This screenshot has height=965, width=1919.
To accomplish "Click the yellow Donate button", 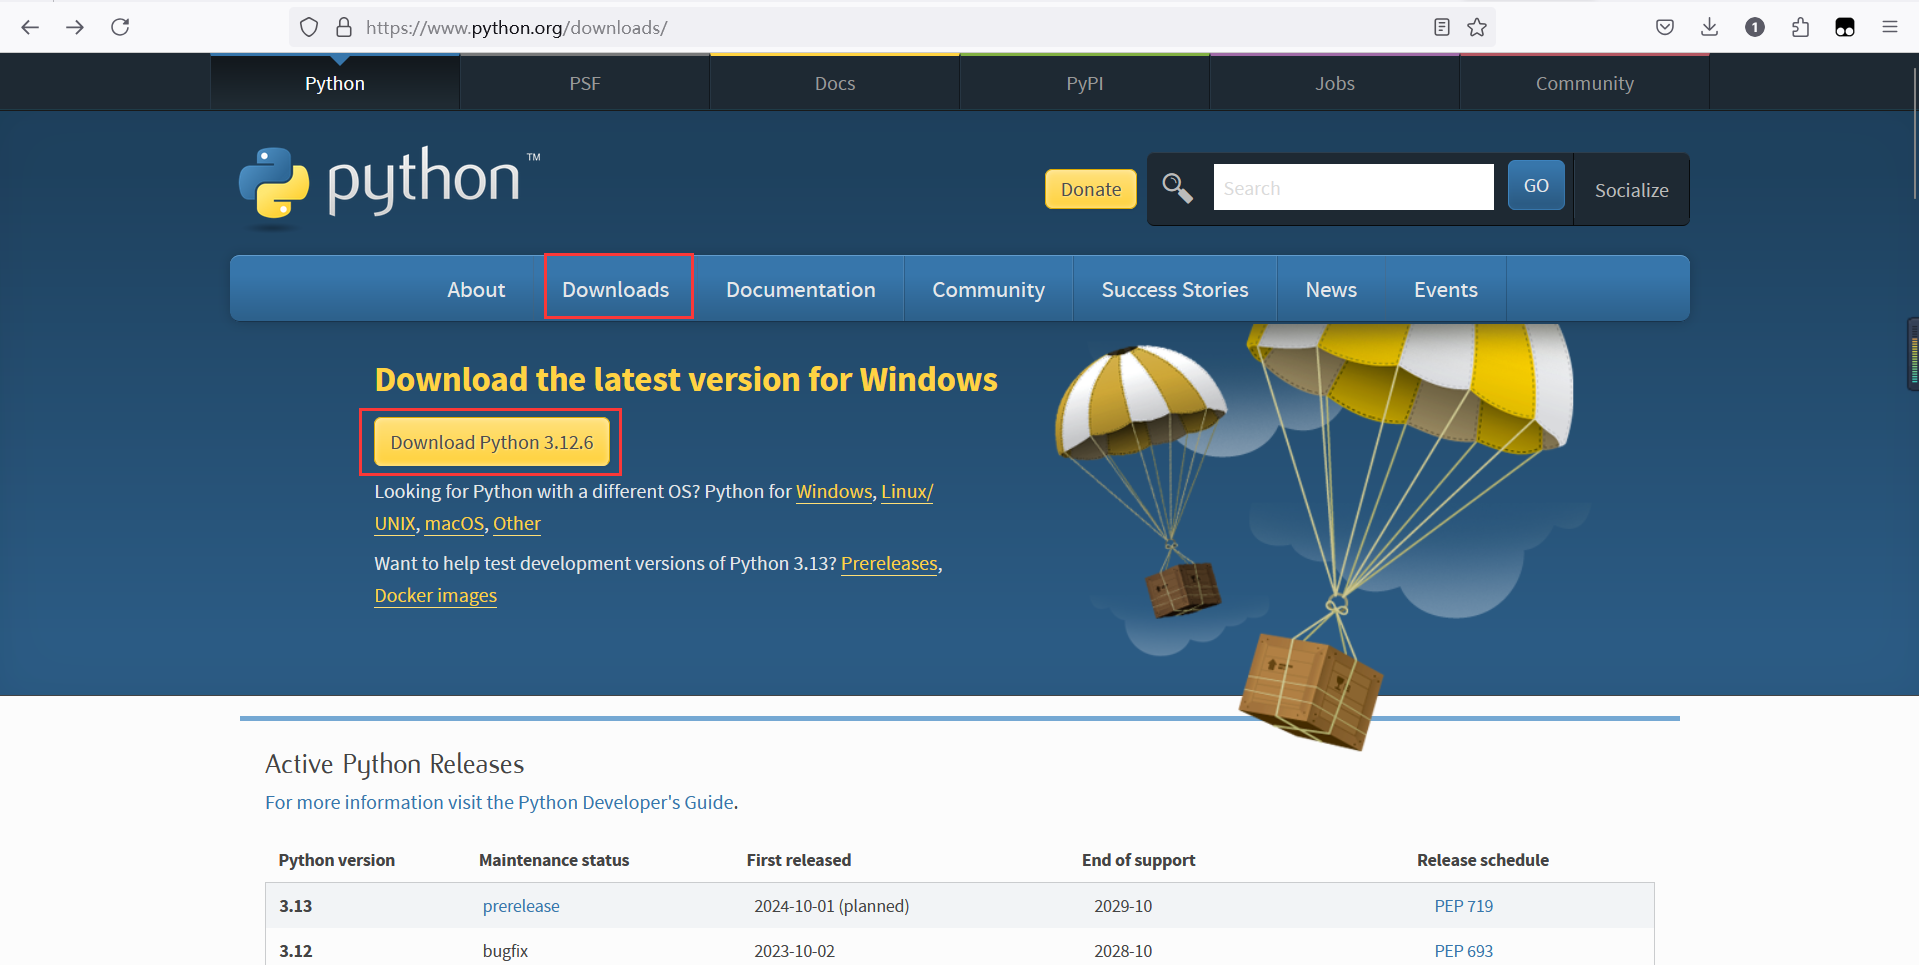I will pyautogui.click(x=1091, y=189).
